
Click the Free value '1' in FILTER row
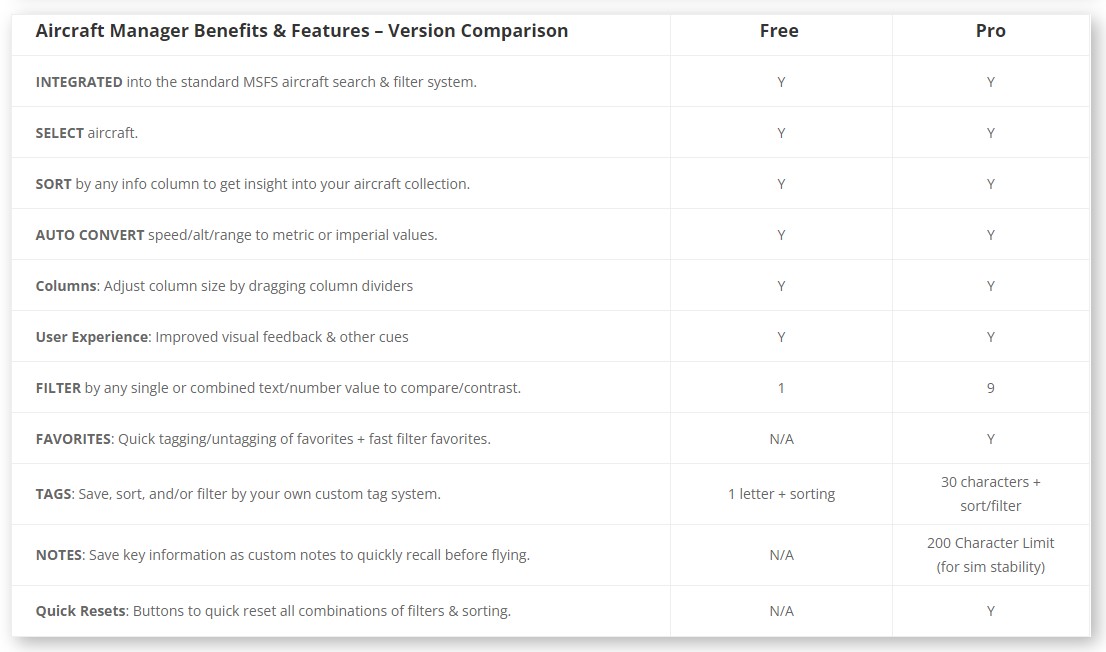[x=781, y=388]
